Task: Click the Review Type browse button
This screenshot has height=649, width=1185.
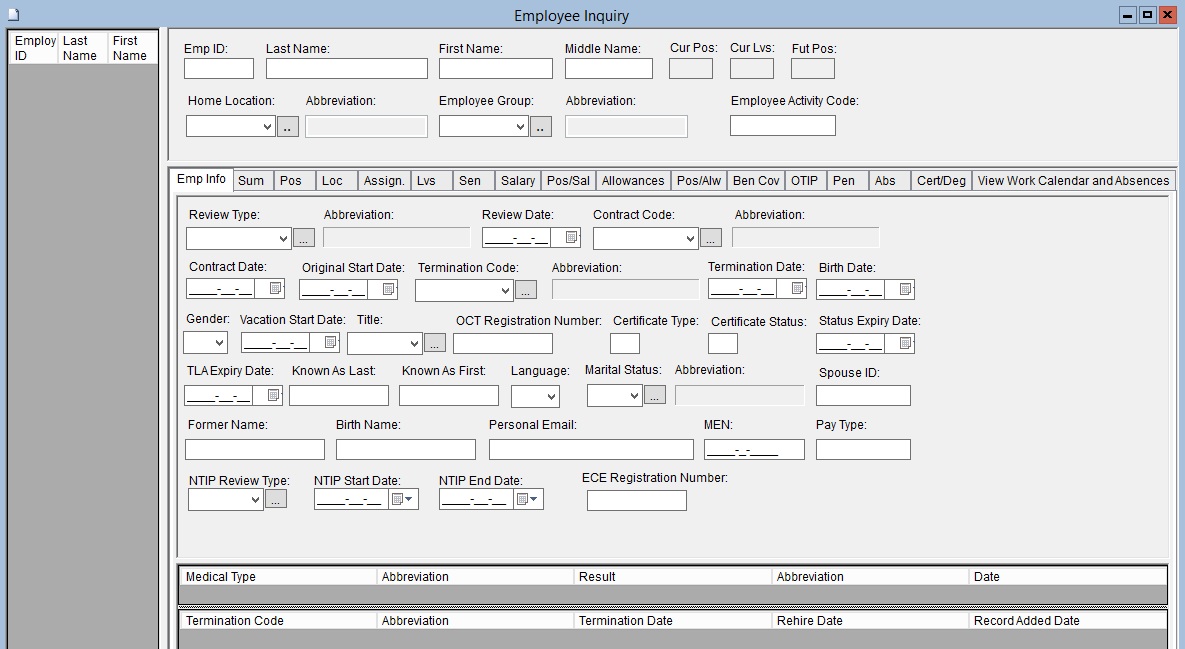Action: click(x=304, y=238)
